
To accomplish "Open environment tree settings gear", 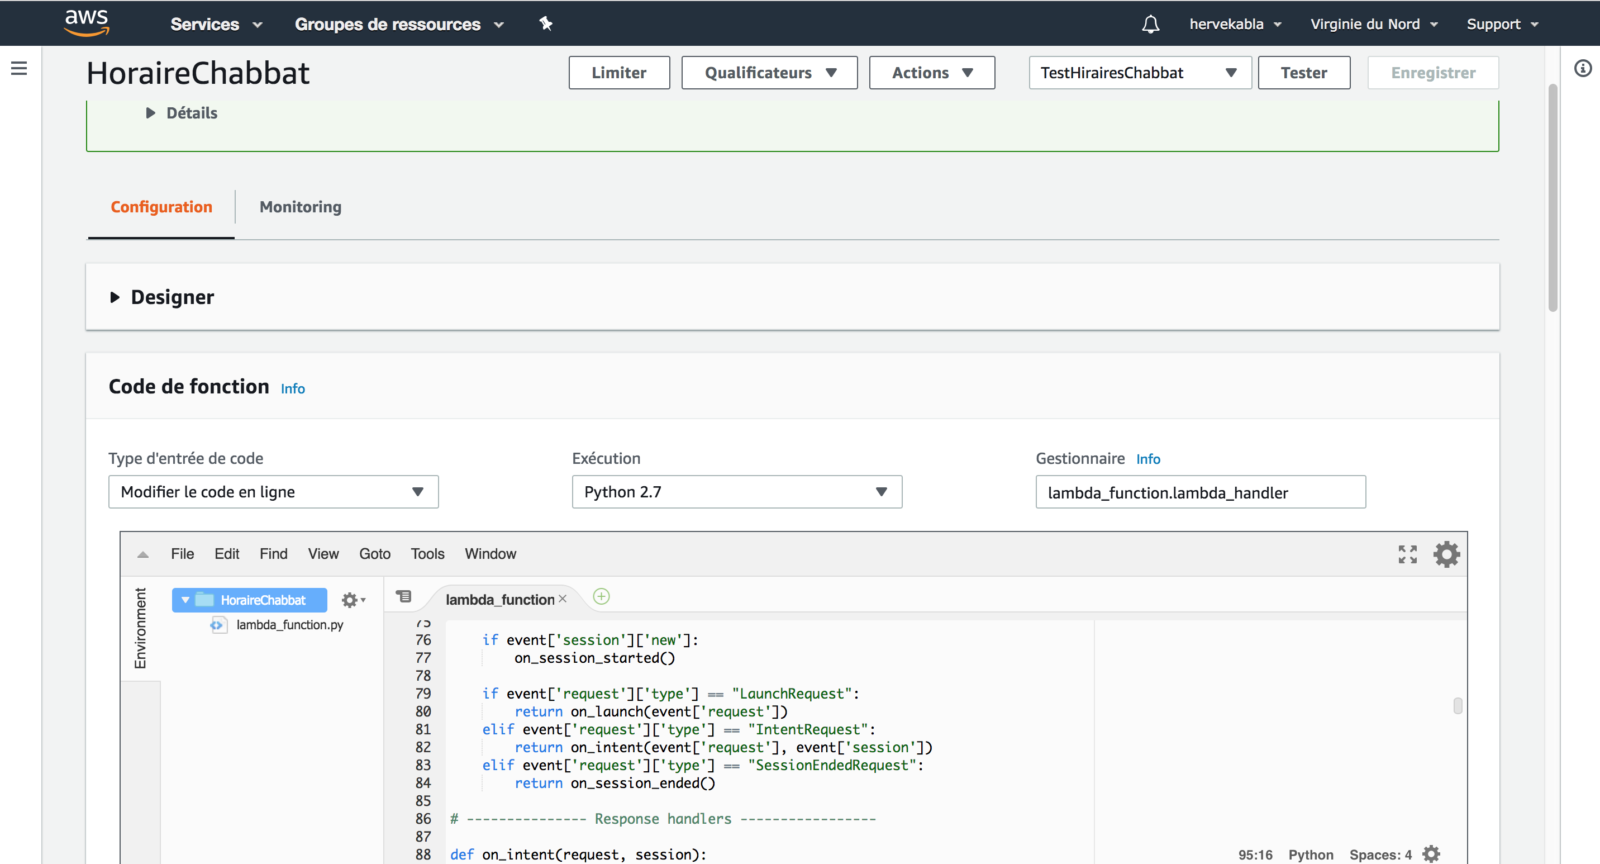I will [353, 600].
